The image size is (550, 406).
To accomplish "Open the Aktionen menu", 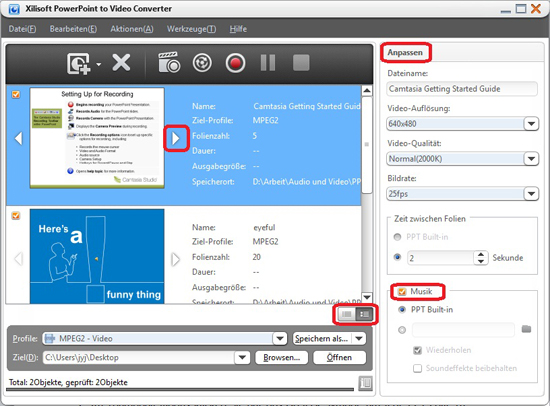I will click(132, 29).
